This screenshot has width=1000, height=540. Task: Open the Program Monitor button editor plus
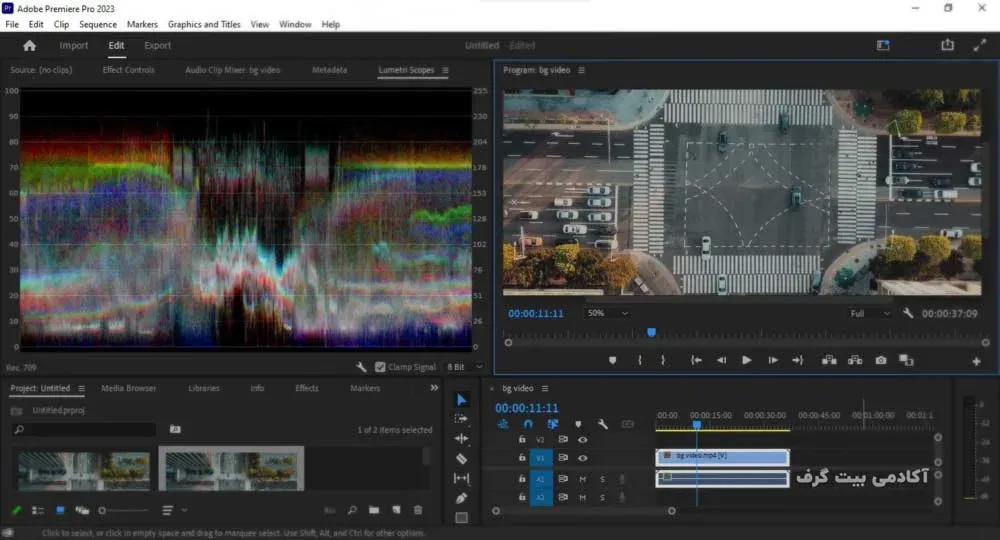pyautogui.click(x=976, y=361)
